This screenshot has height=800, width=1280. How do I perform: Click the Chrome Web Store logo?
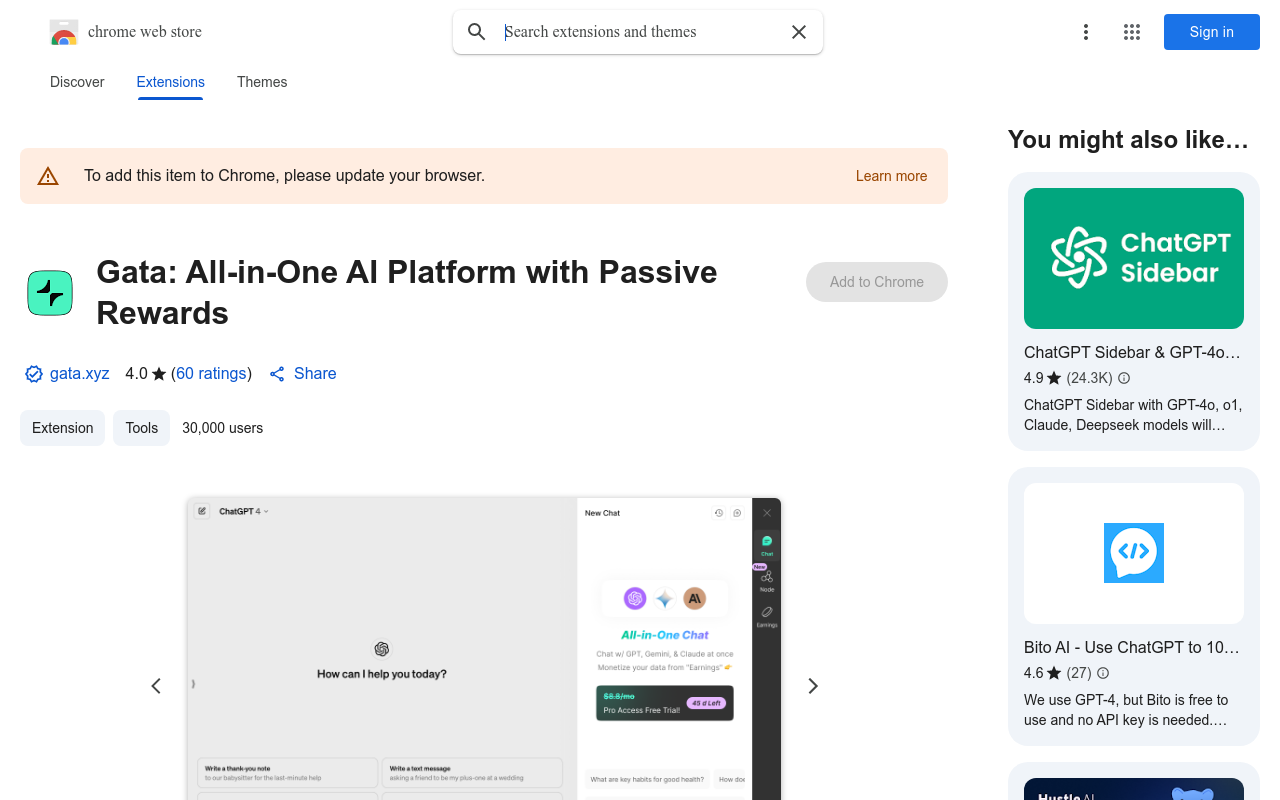(x=64, y=32)
